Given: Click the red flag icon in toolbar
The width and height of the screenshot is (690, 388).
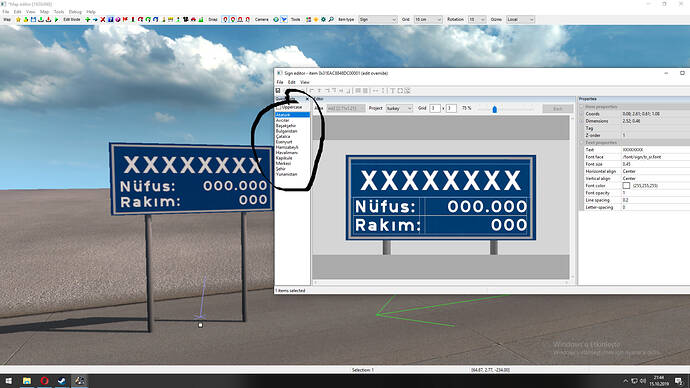Looking at the screenshot, I should click(x=125, y=19).
